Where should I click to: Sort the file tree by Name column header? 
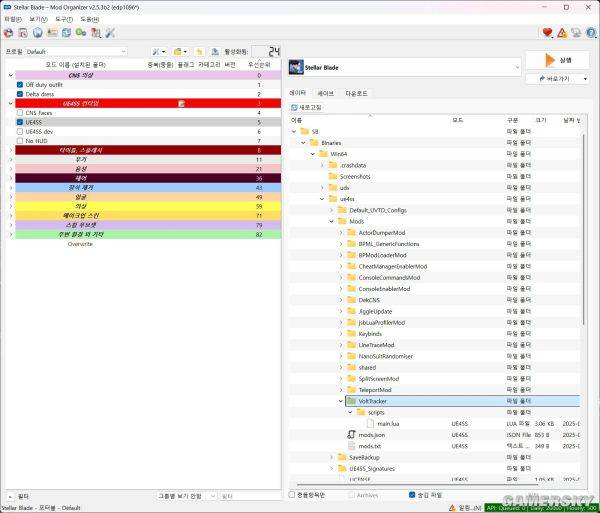(370, 120)
